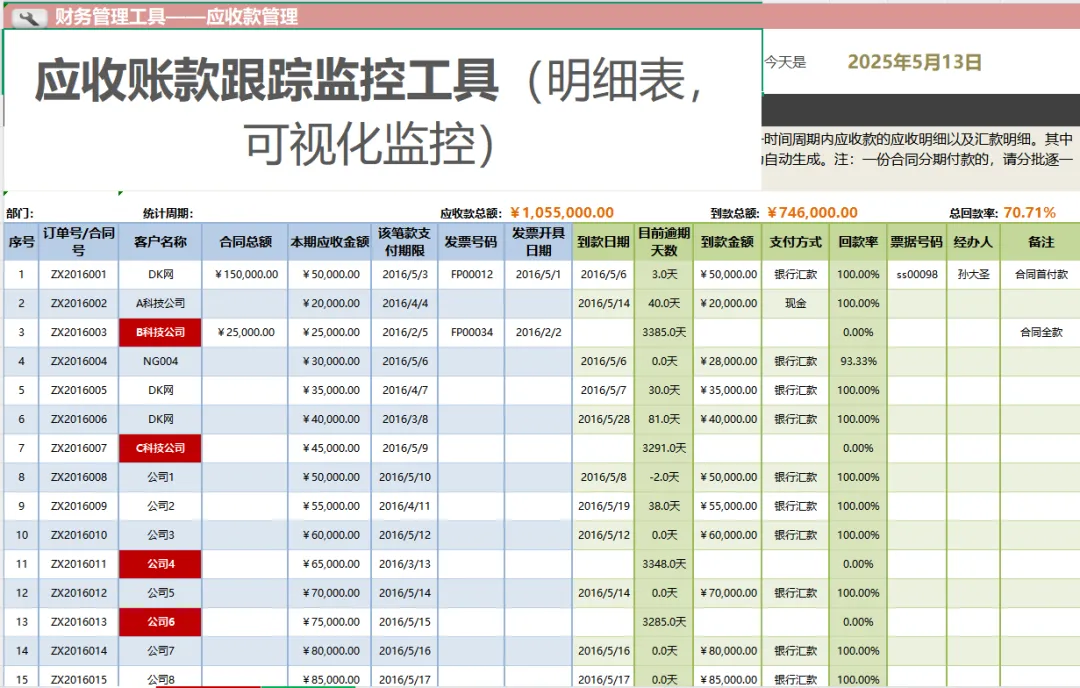Screen dimensions: 1080x688
Task: Select the 到款日期 column header
Action: coord(603,242)
